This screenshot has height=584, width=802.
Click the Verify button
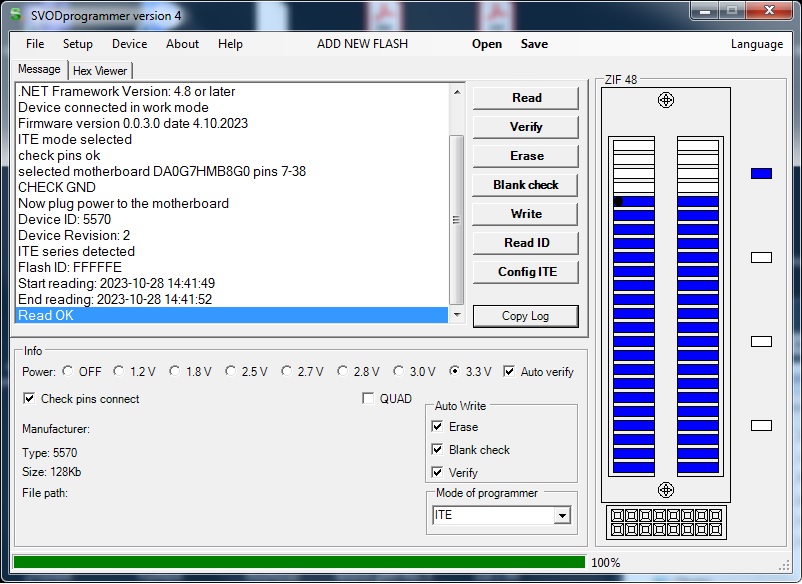[x=526, y=127]
